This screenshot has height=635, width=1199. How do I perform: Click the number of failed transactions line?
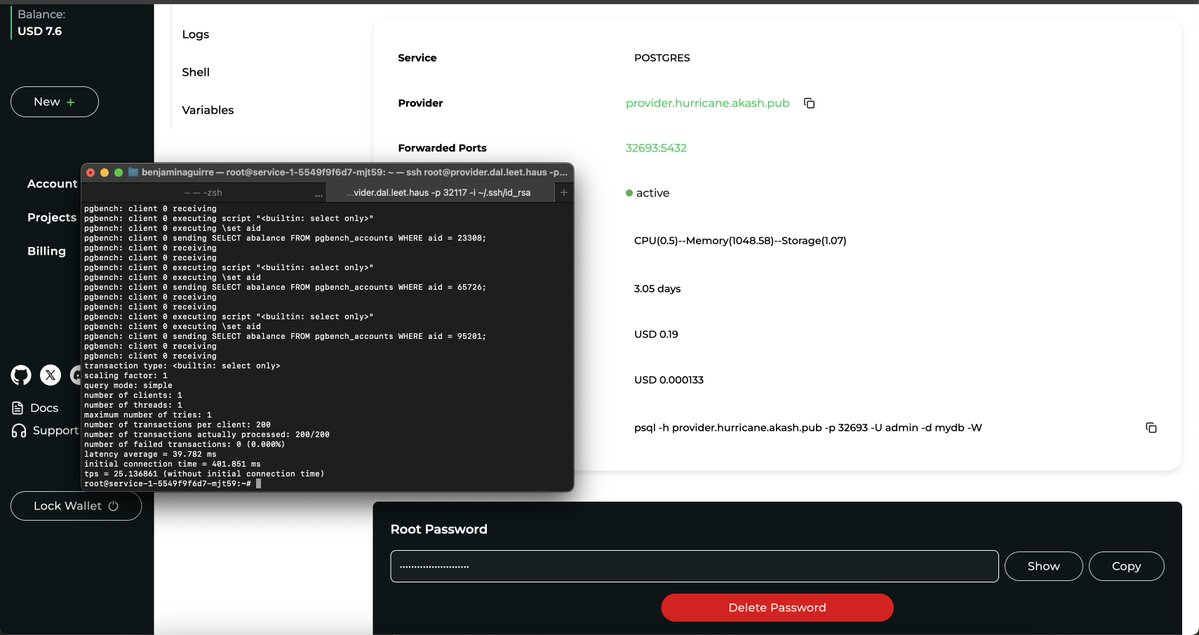184,444
